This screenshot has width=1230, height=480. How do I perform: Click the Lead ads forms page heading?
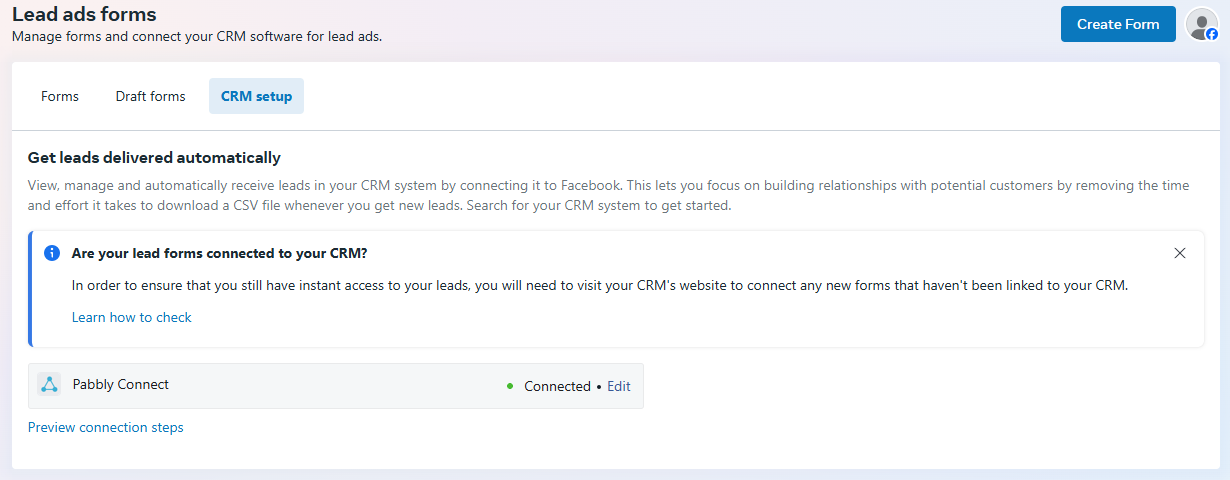pos(84,14)
